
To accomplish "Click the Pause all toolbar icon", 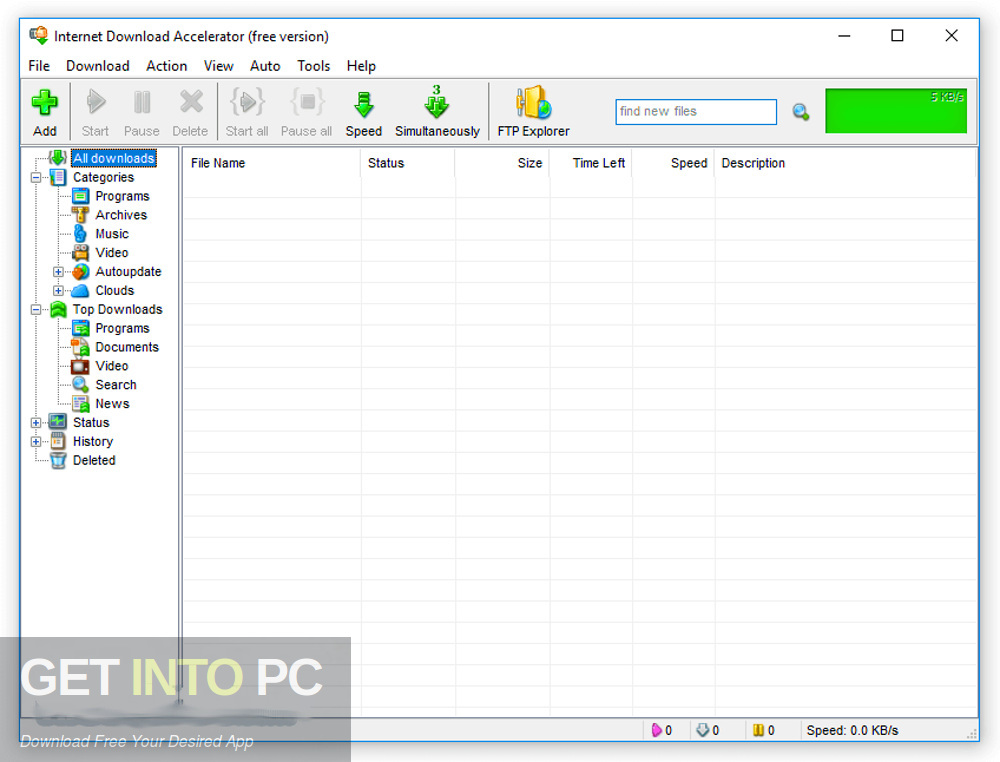I will click(307, 102).
